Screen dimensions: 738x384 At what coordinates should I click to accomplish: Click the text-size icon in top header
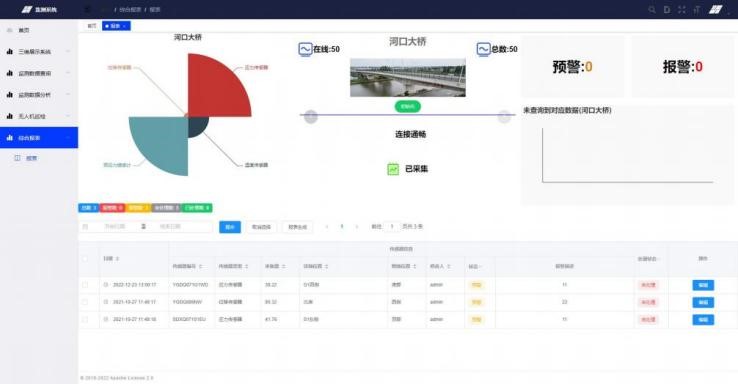coord(697,9)
